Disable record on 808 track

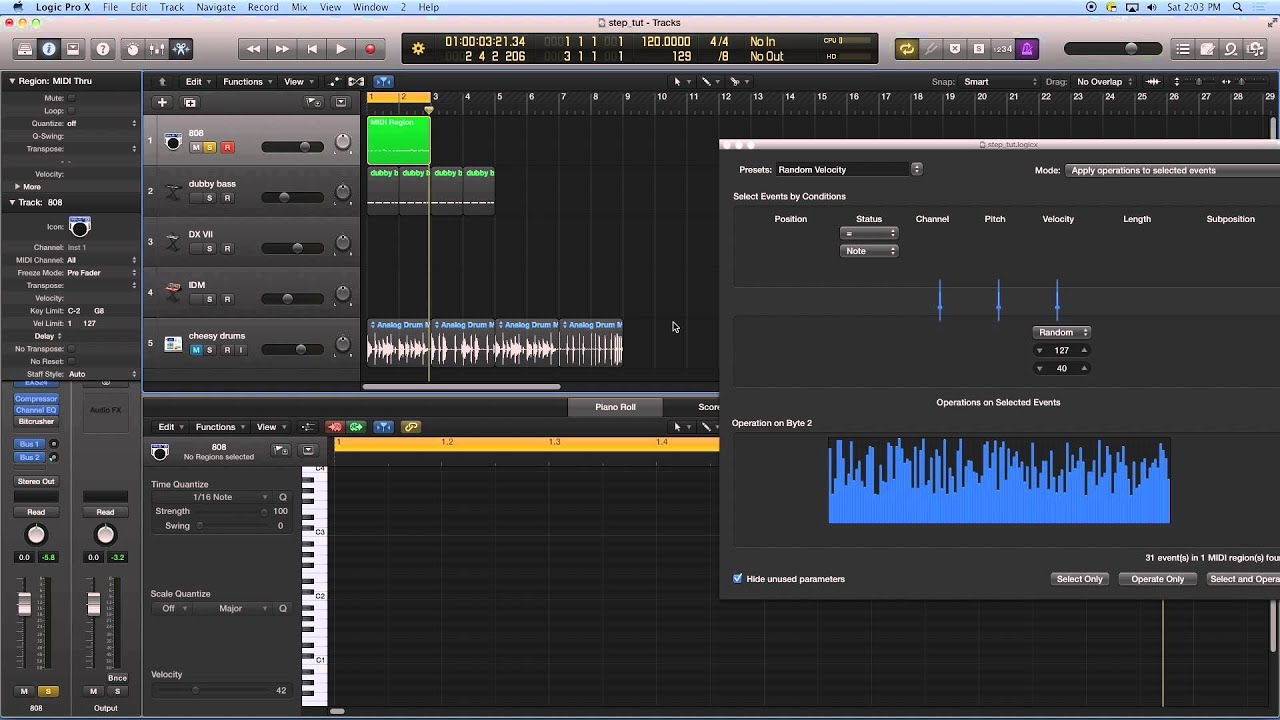(x=227, y=147)
